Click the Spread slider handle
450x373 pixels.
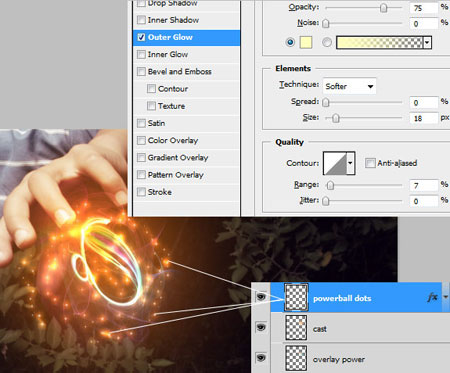(326, 102)
